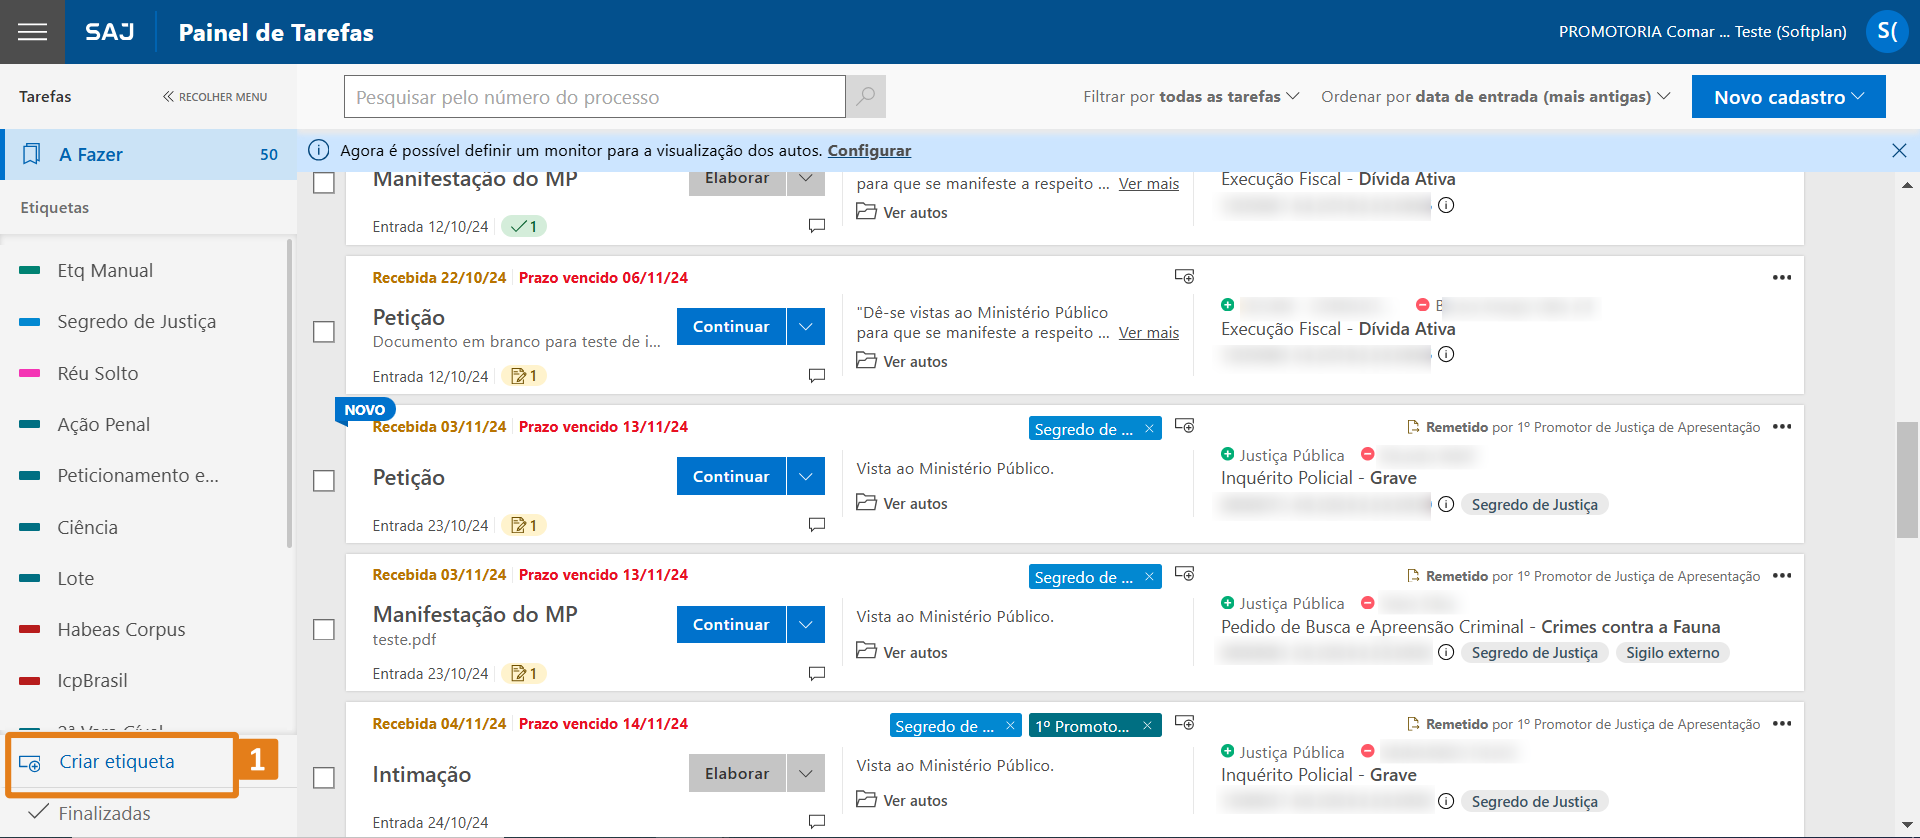Close the monitor info banner
The image size is (1920, 838).
click(1898, 150)
